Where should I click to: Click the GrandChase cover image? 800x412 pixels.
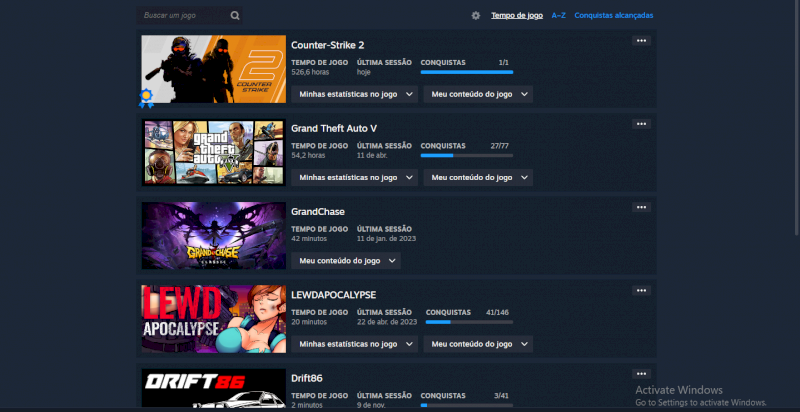coord(214,236)
